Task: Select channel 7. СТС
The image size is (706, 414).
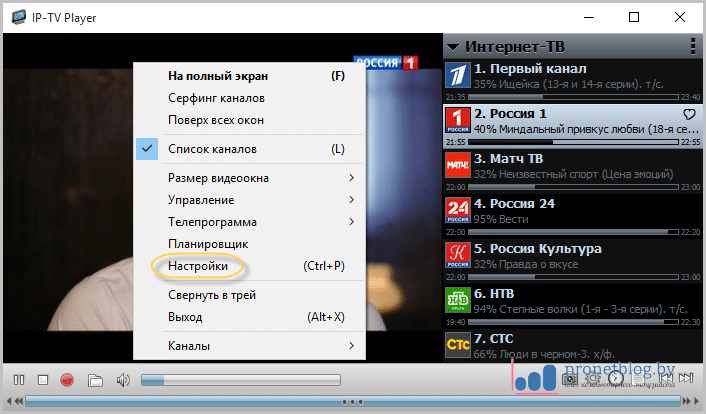Action: pyautogui.click(x=573, y=346)
